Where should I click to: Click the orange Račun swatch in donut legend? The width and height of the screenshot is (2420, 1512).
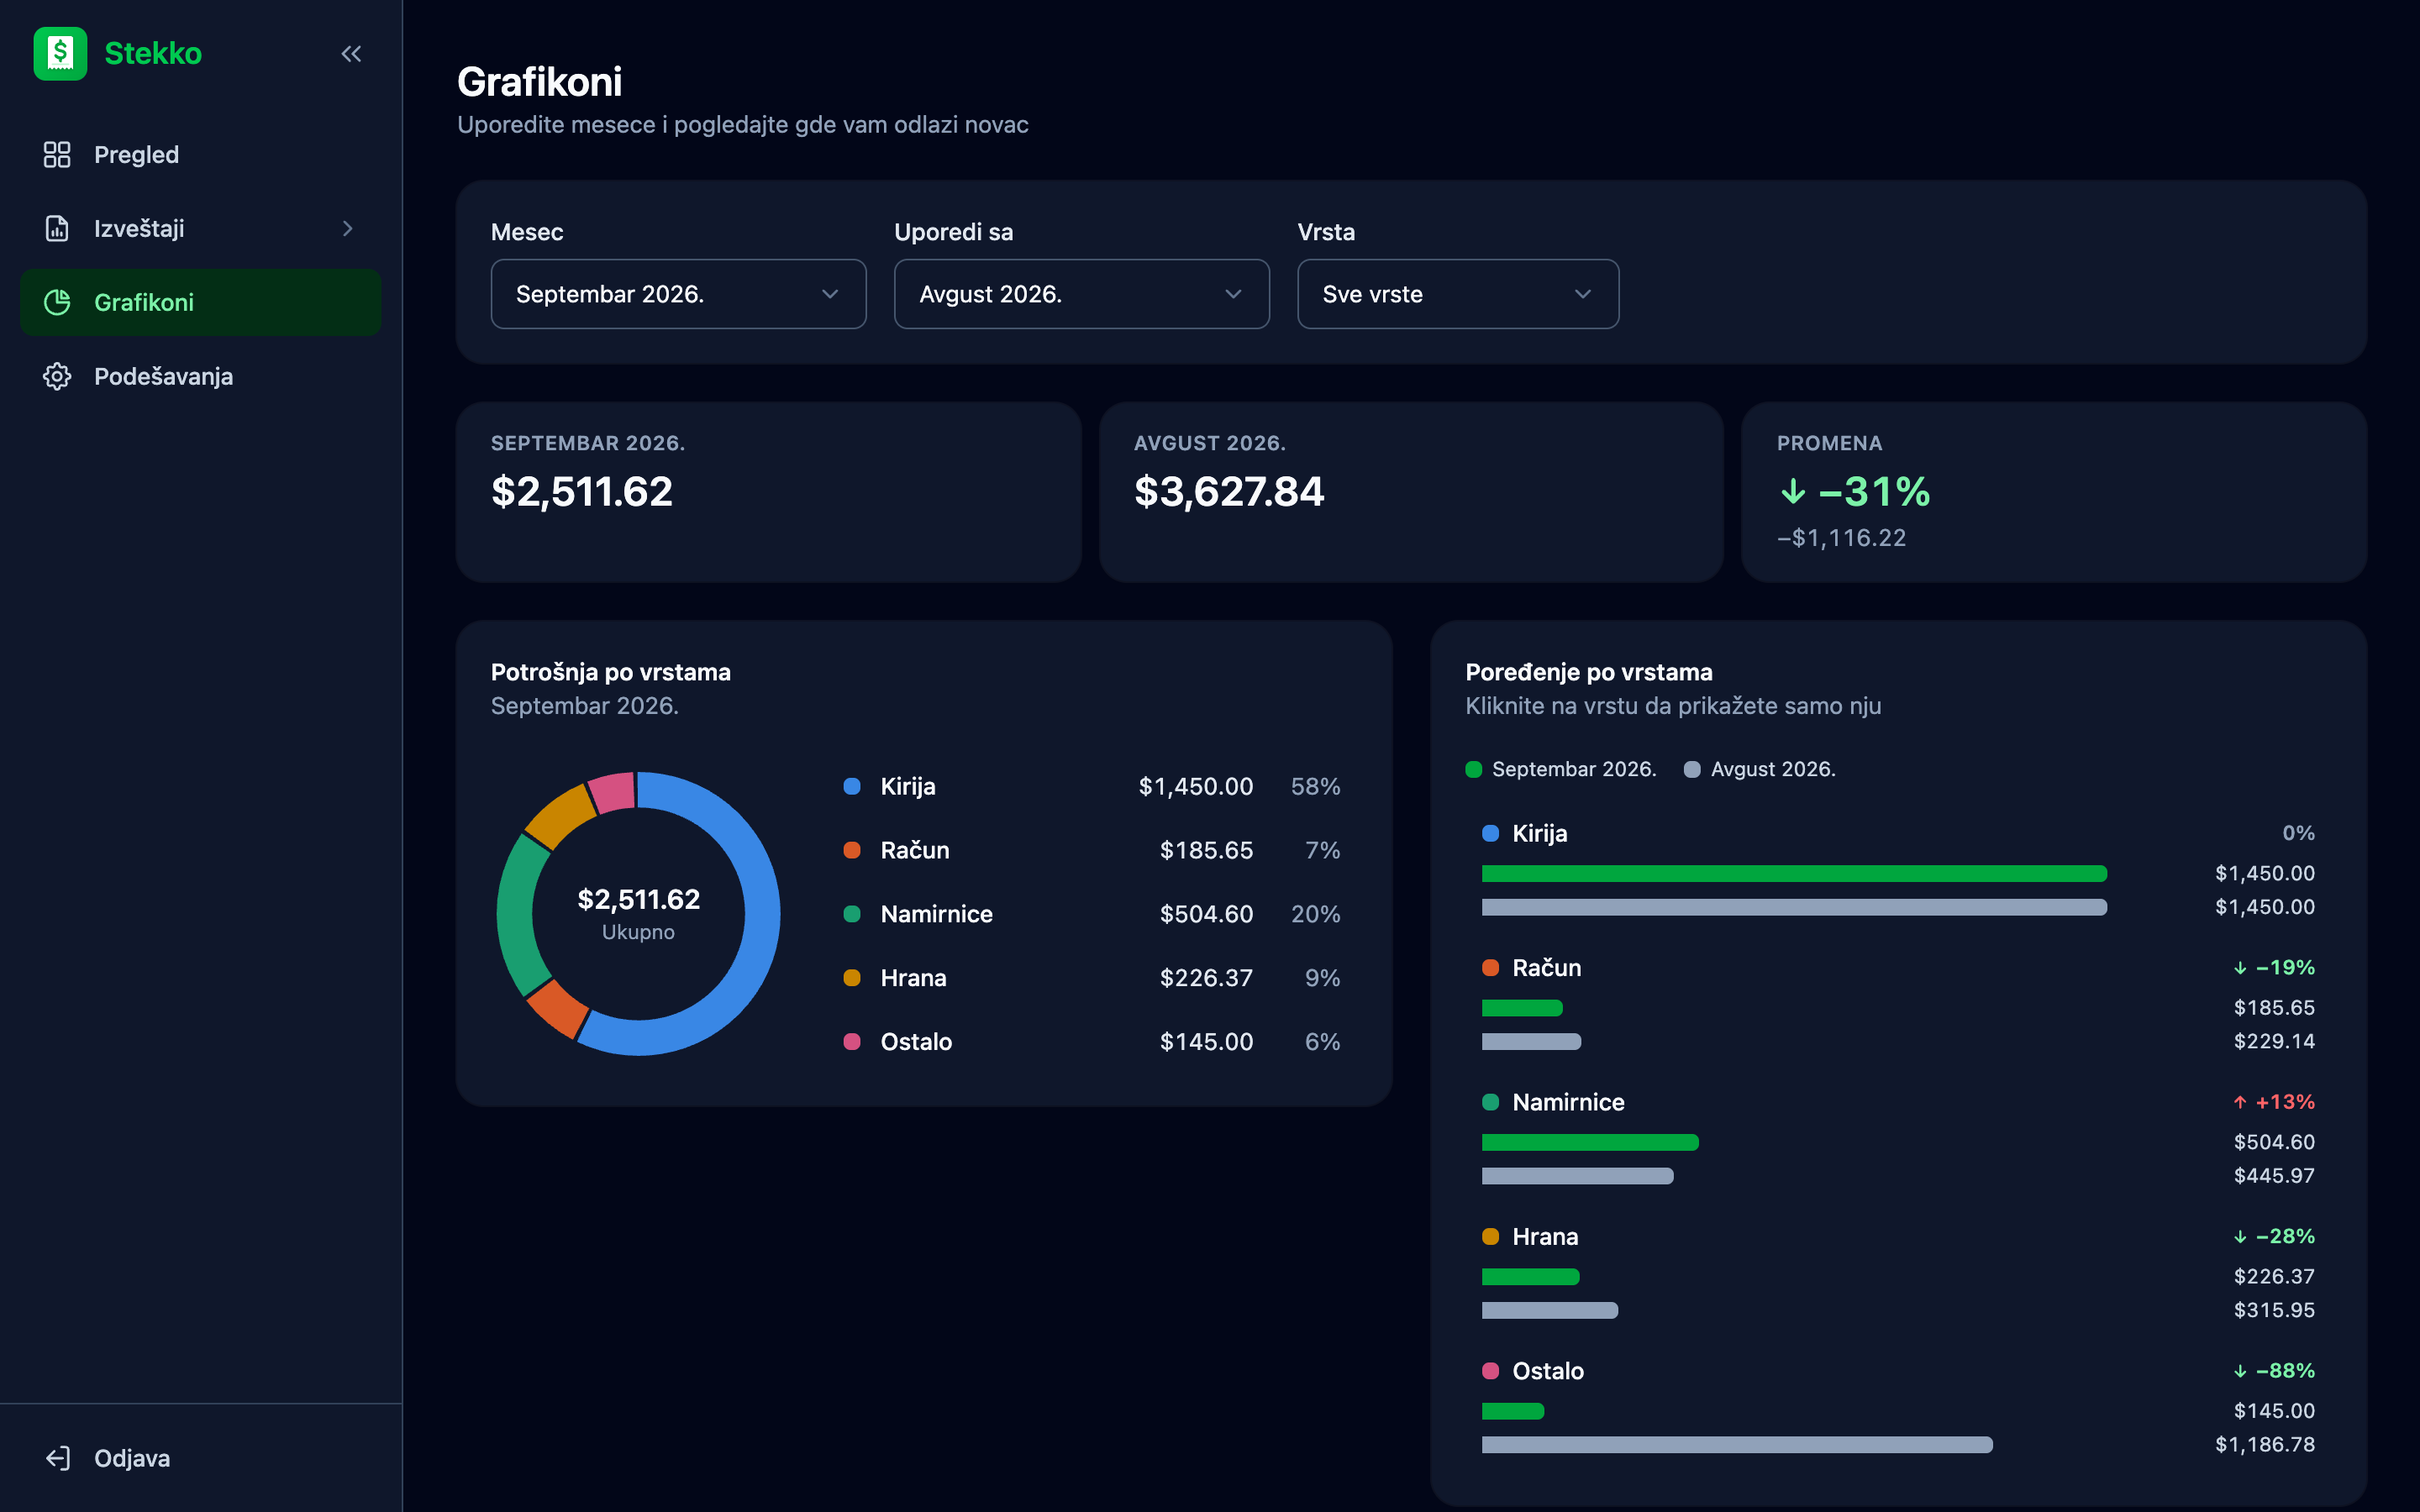(852, 850)
